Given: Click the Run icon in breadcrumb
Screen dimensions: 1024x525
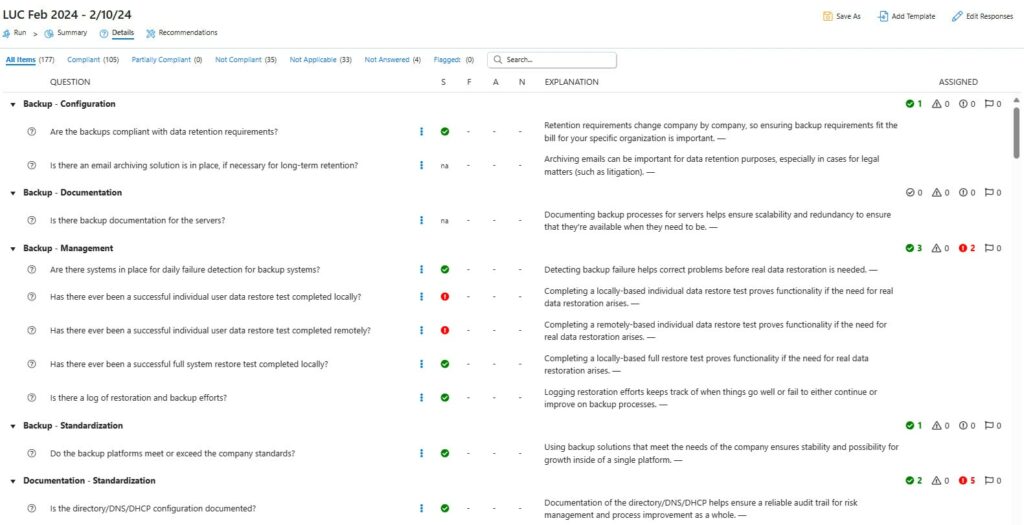Looking at the screenshot, I should point(7,33).
